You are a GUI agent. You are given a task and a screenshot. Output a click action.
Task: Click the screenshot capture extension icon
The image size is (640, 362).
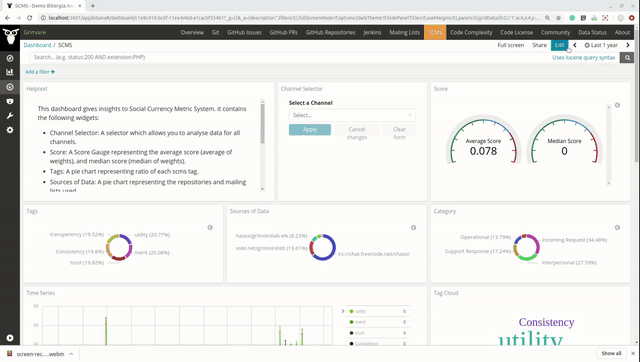click(x=605, y=18)
